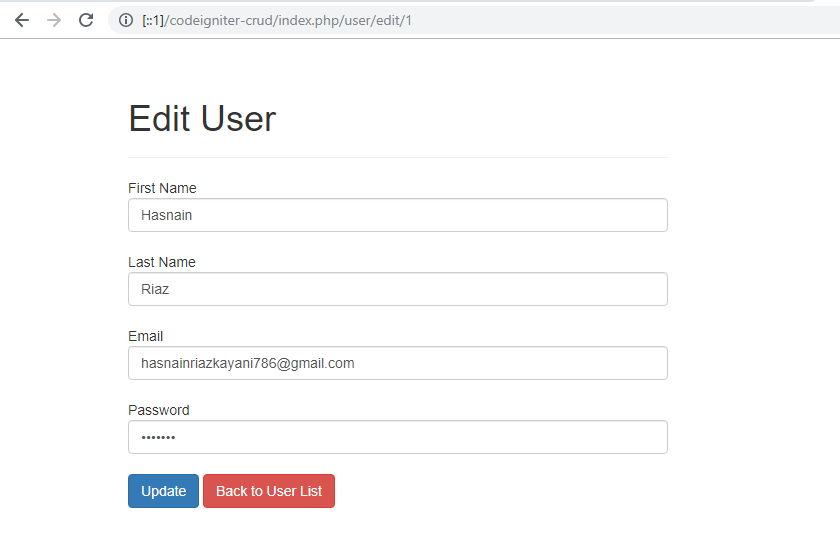The height and width of the screenshot is (551, 840).
Task: Submit the form with the Update button
Action: 163,491
